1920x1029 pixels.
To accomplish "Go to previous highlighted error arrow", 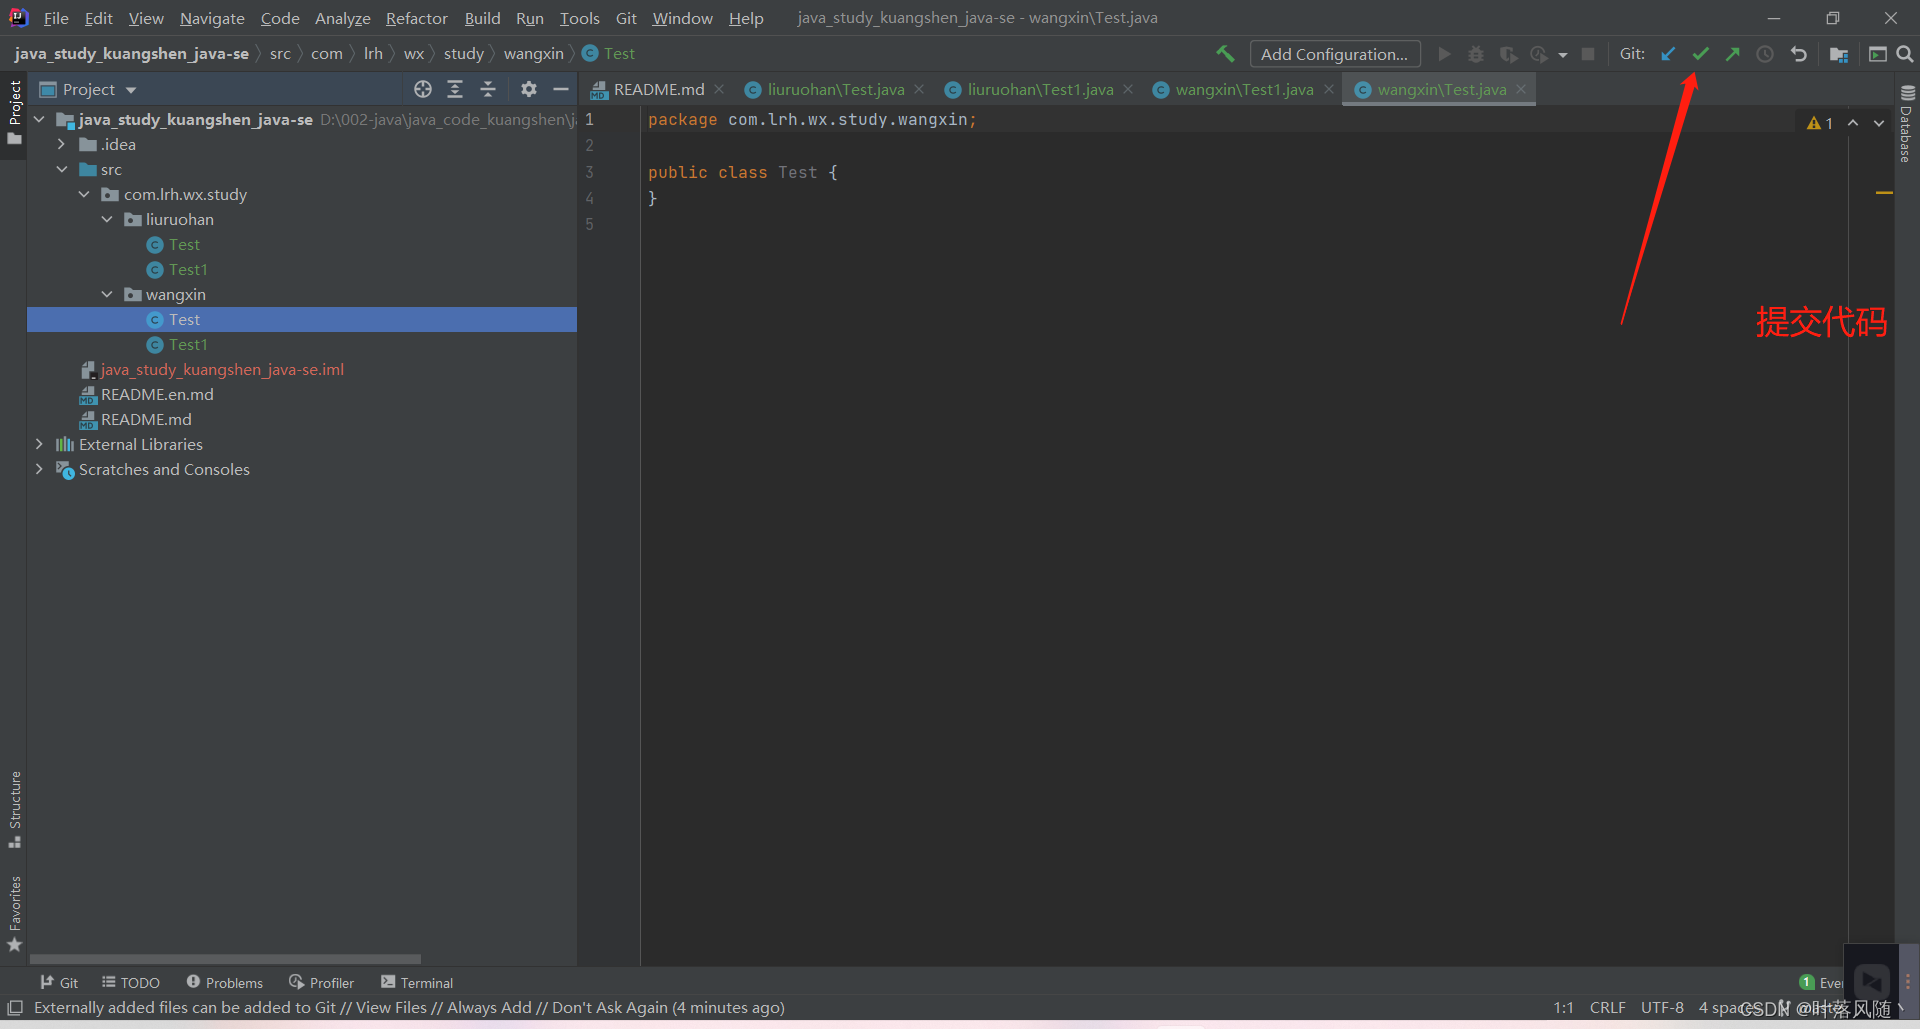I will click(1853, 123).
